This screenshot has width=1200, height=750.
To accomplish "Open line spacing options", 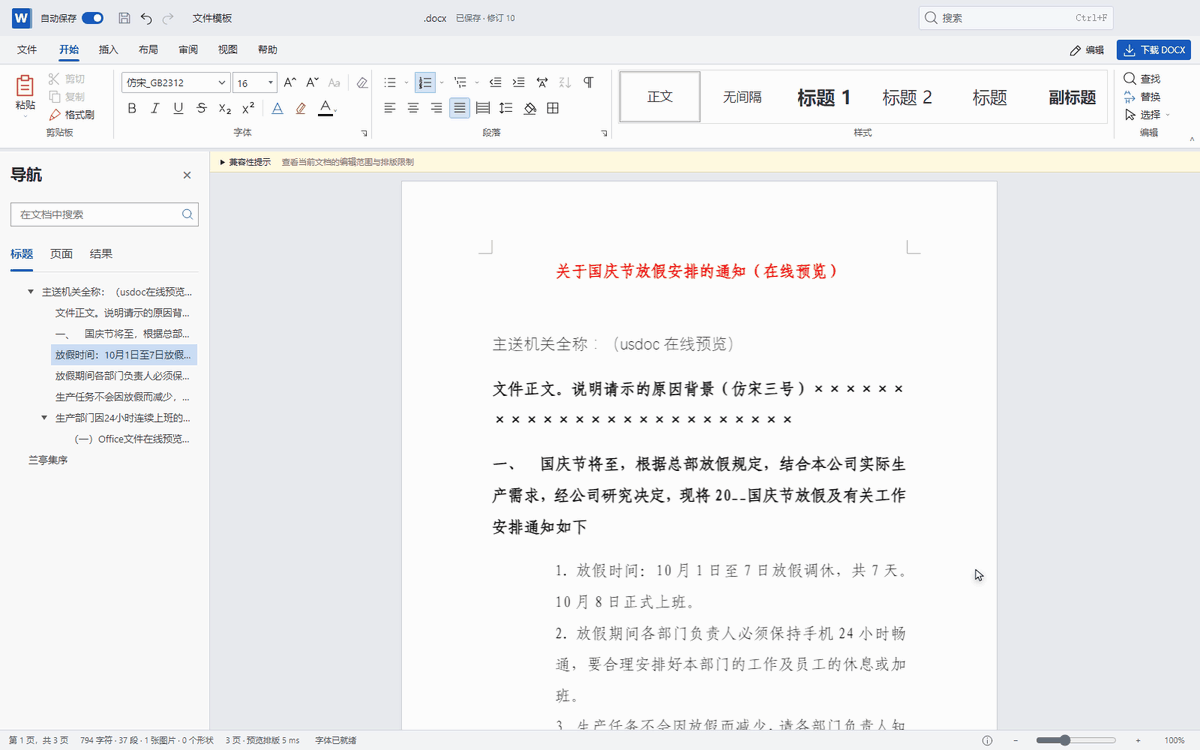I will pyautogui.click(x=506, y=108).
